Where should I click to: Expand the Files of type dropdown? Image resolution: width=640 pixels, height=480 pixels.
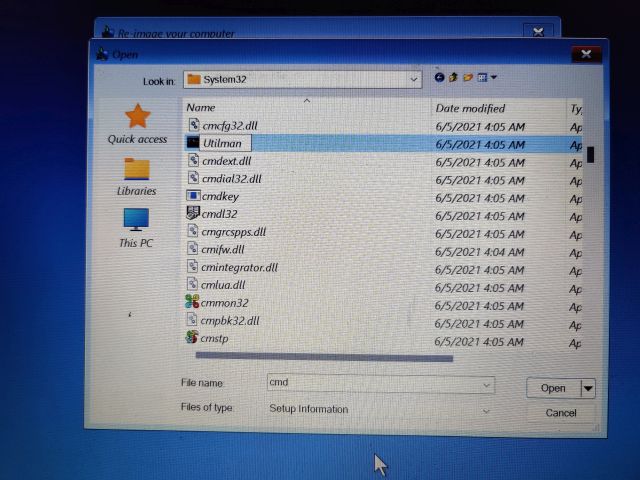486,411
